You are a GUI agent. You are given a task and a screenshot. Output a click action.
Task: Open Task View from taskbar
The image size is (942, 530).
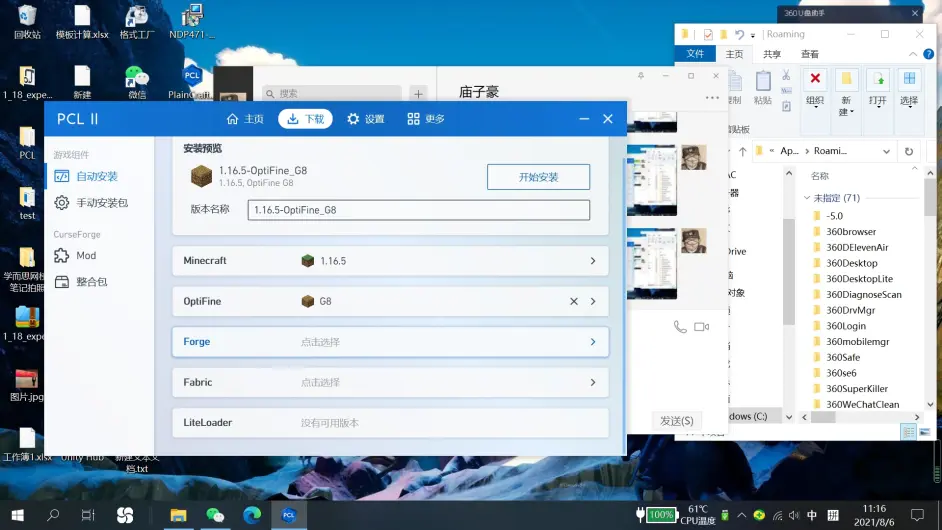(88, 515)
